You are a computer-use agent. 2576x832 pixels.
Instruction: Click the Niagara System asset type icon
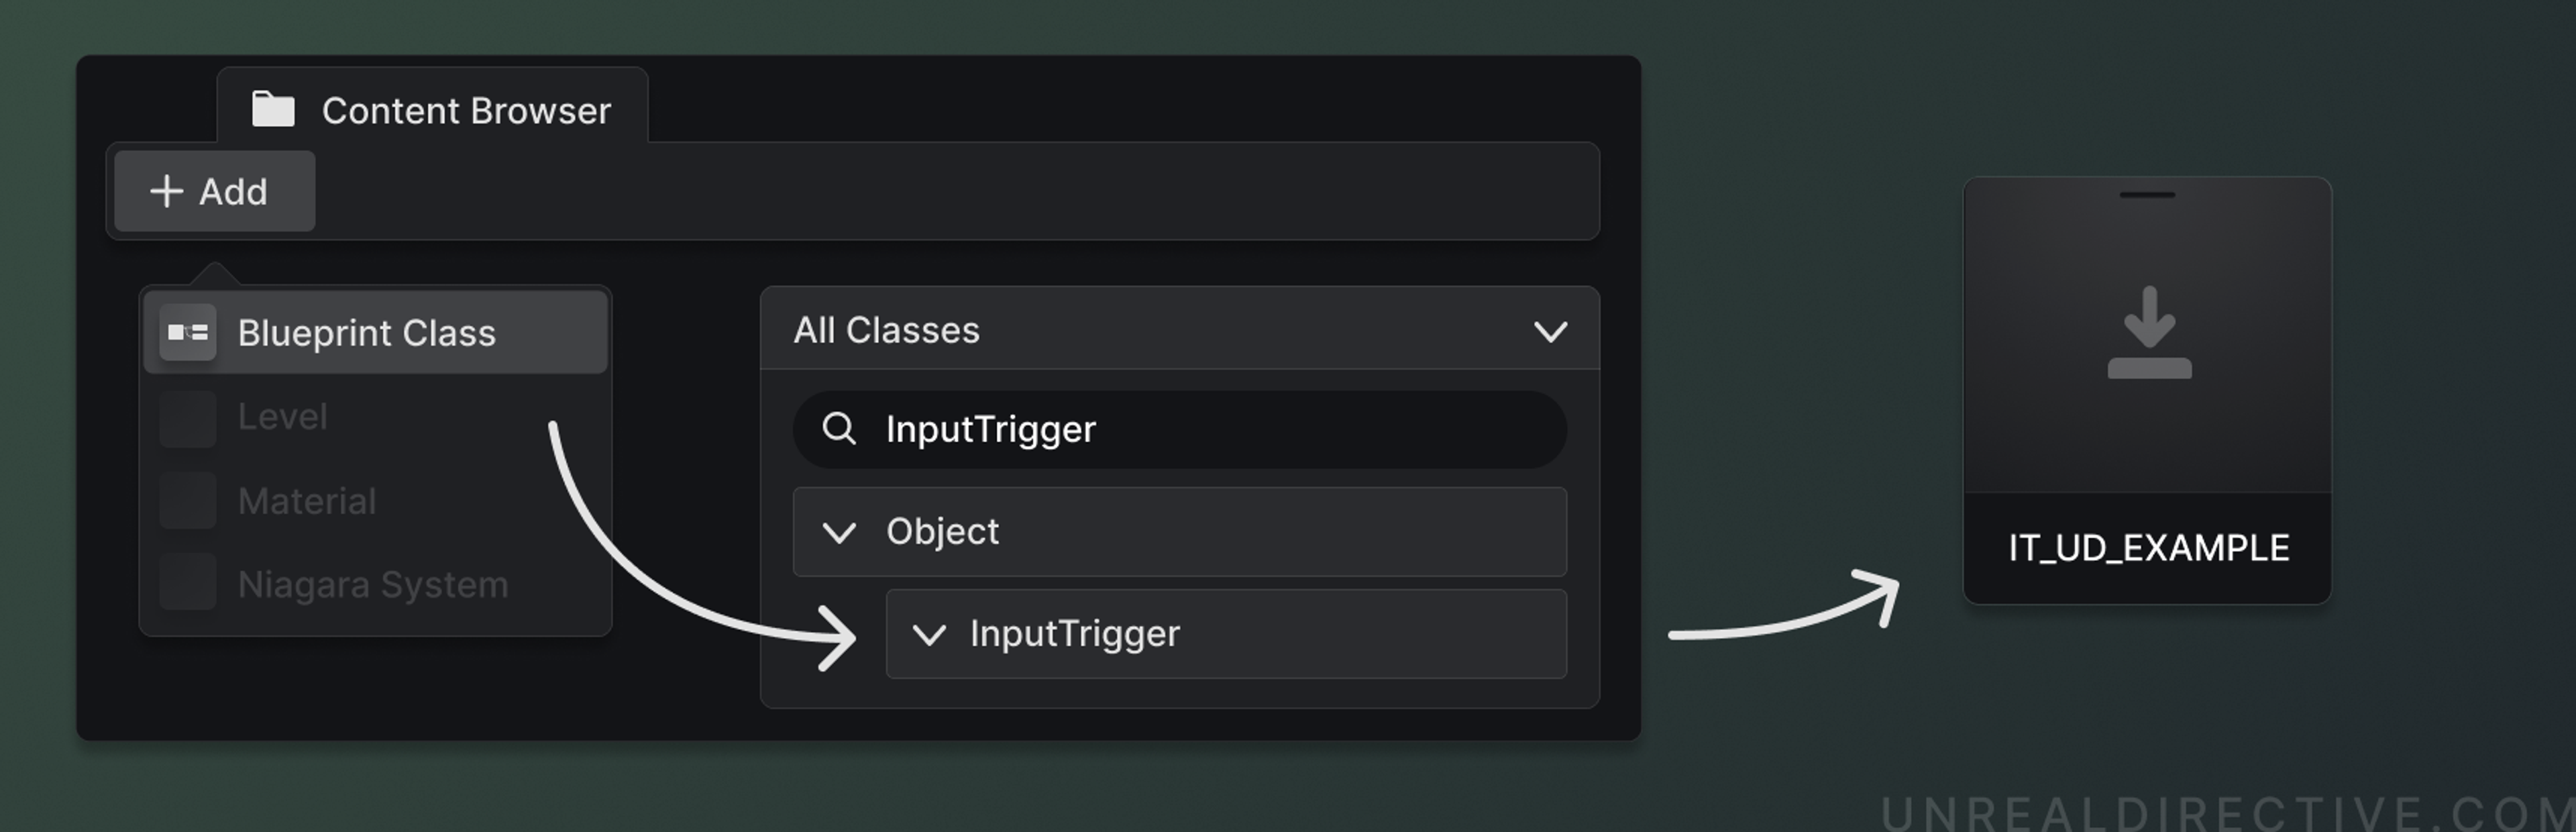tap(187, 584)
